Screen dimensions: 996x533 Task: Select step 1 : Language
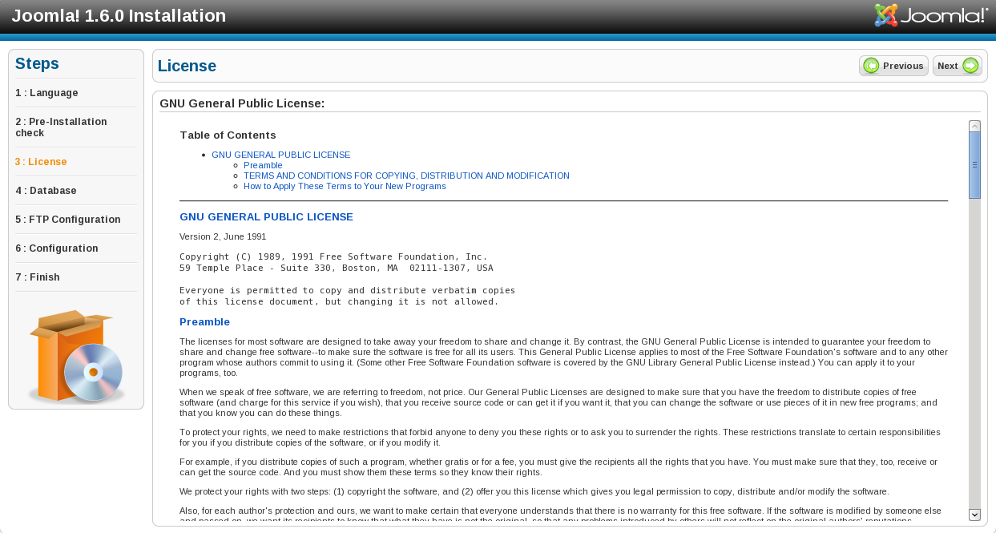point(47,93)
